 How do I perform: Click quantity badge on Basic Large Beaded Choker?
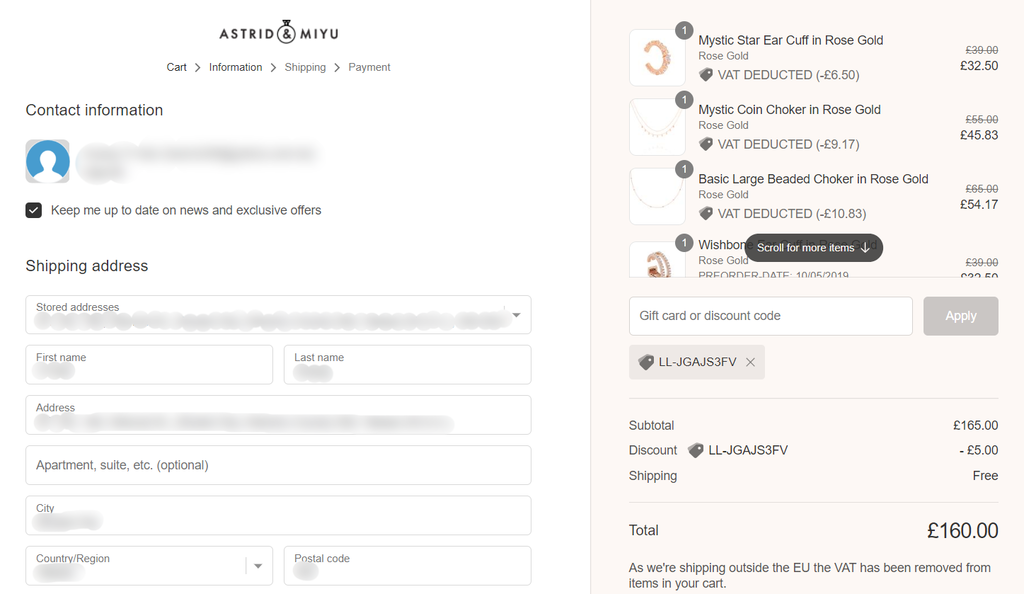684,169
